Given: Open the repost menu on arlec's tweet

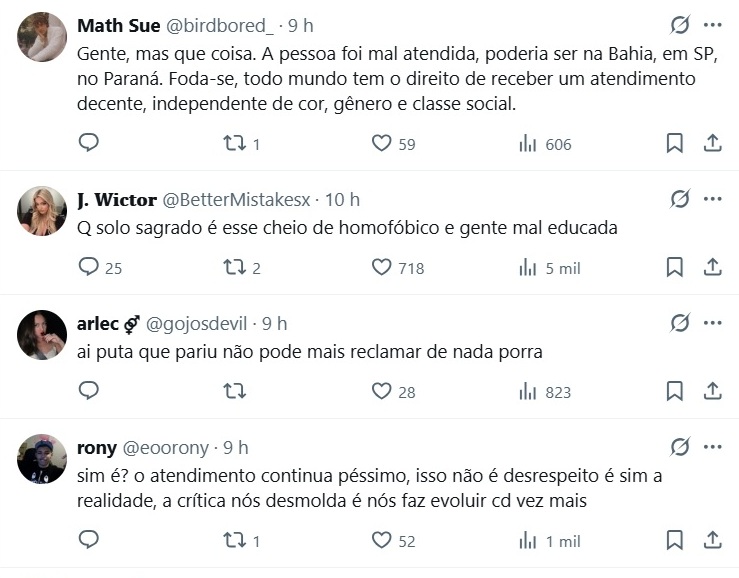Looking at the screenshot, I should tap(234, 391).
